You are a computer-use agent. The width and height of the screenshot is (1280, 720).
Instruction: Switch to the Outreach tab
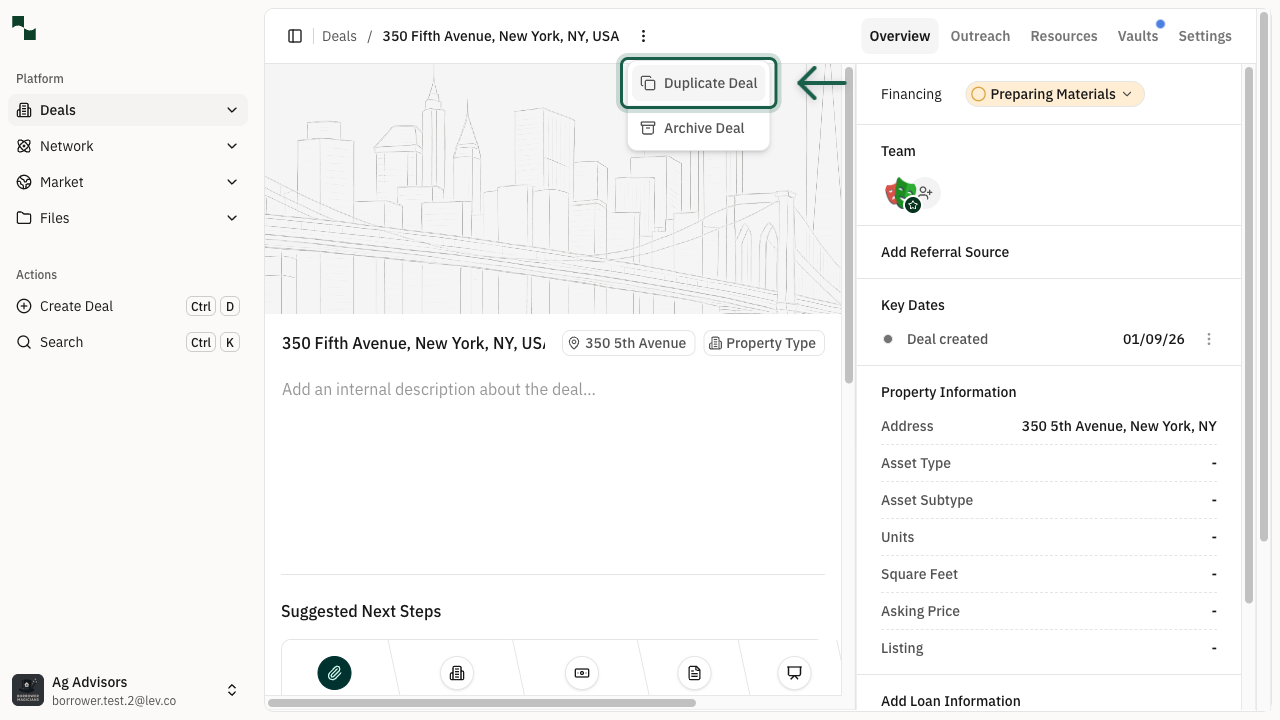click(x=980, y=36)
